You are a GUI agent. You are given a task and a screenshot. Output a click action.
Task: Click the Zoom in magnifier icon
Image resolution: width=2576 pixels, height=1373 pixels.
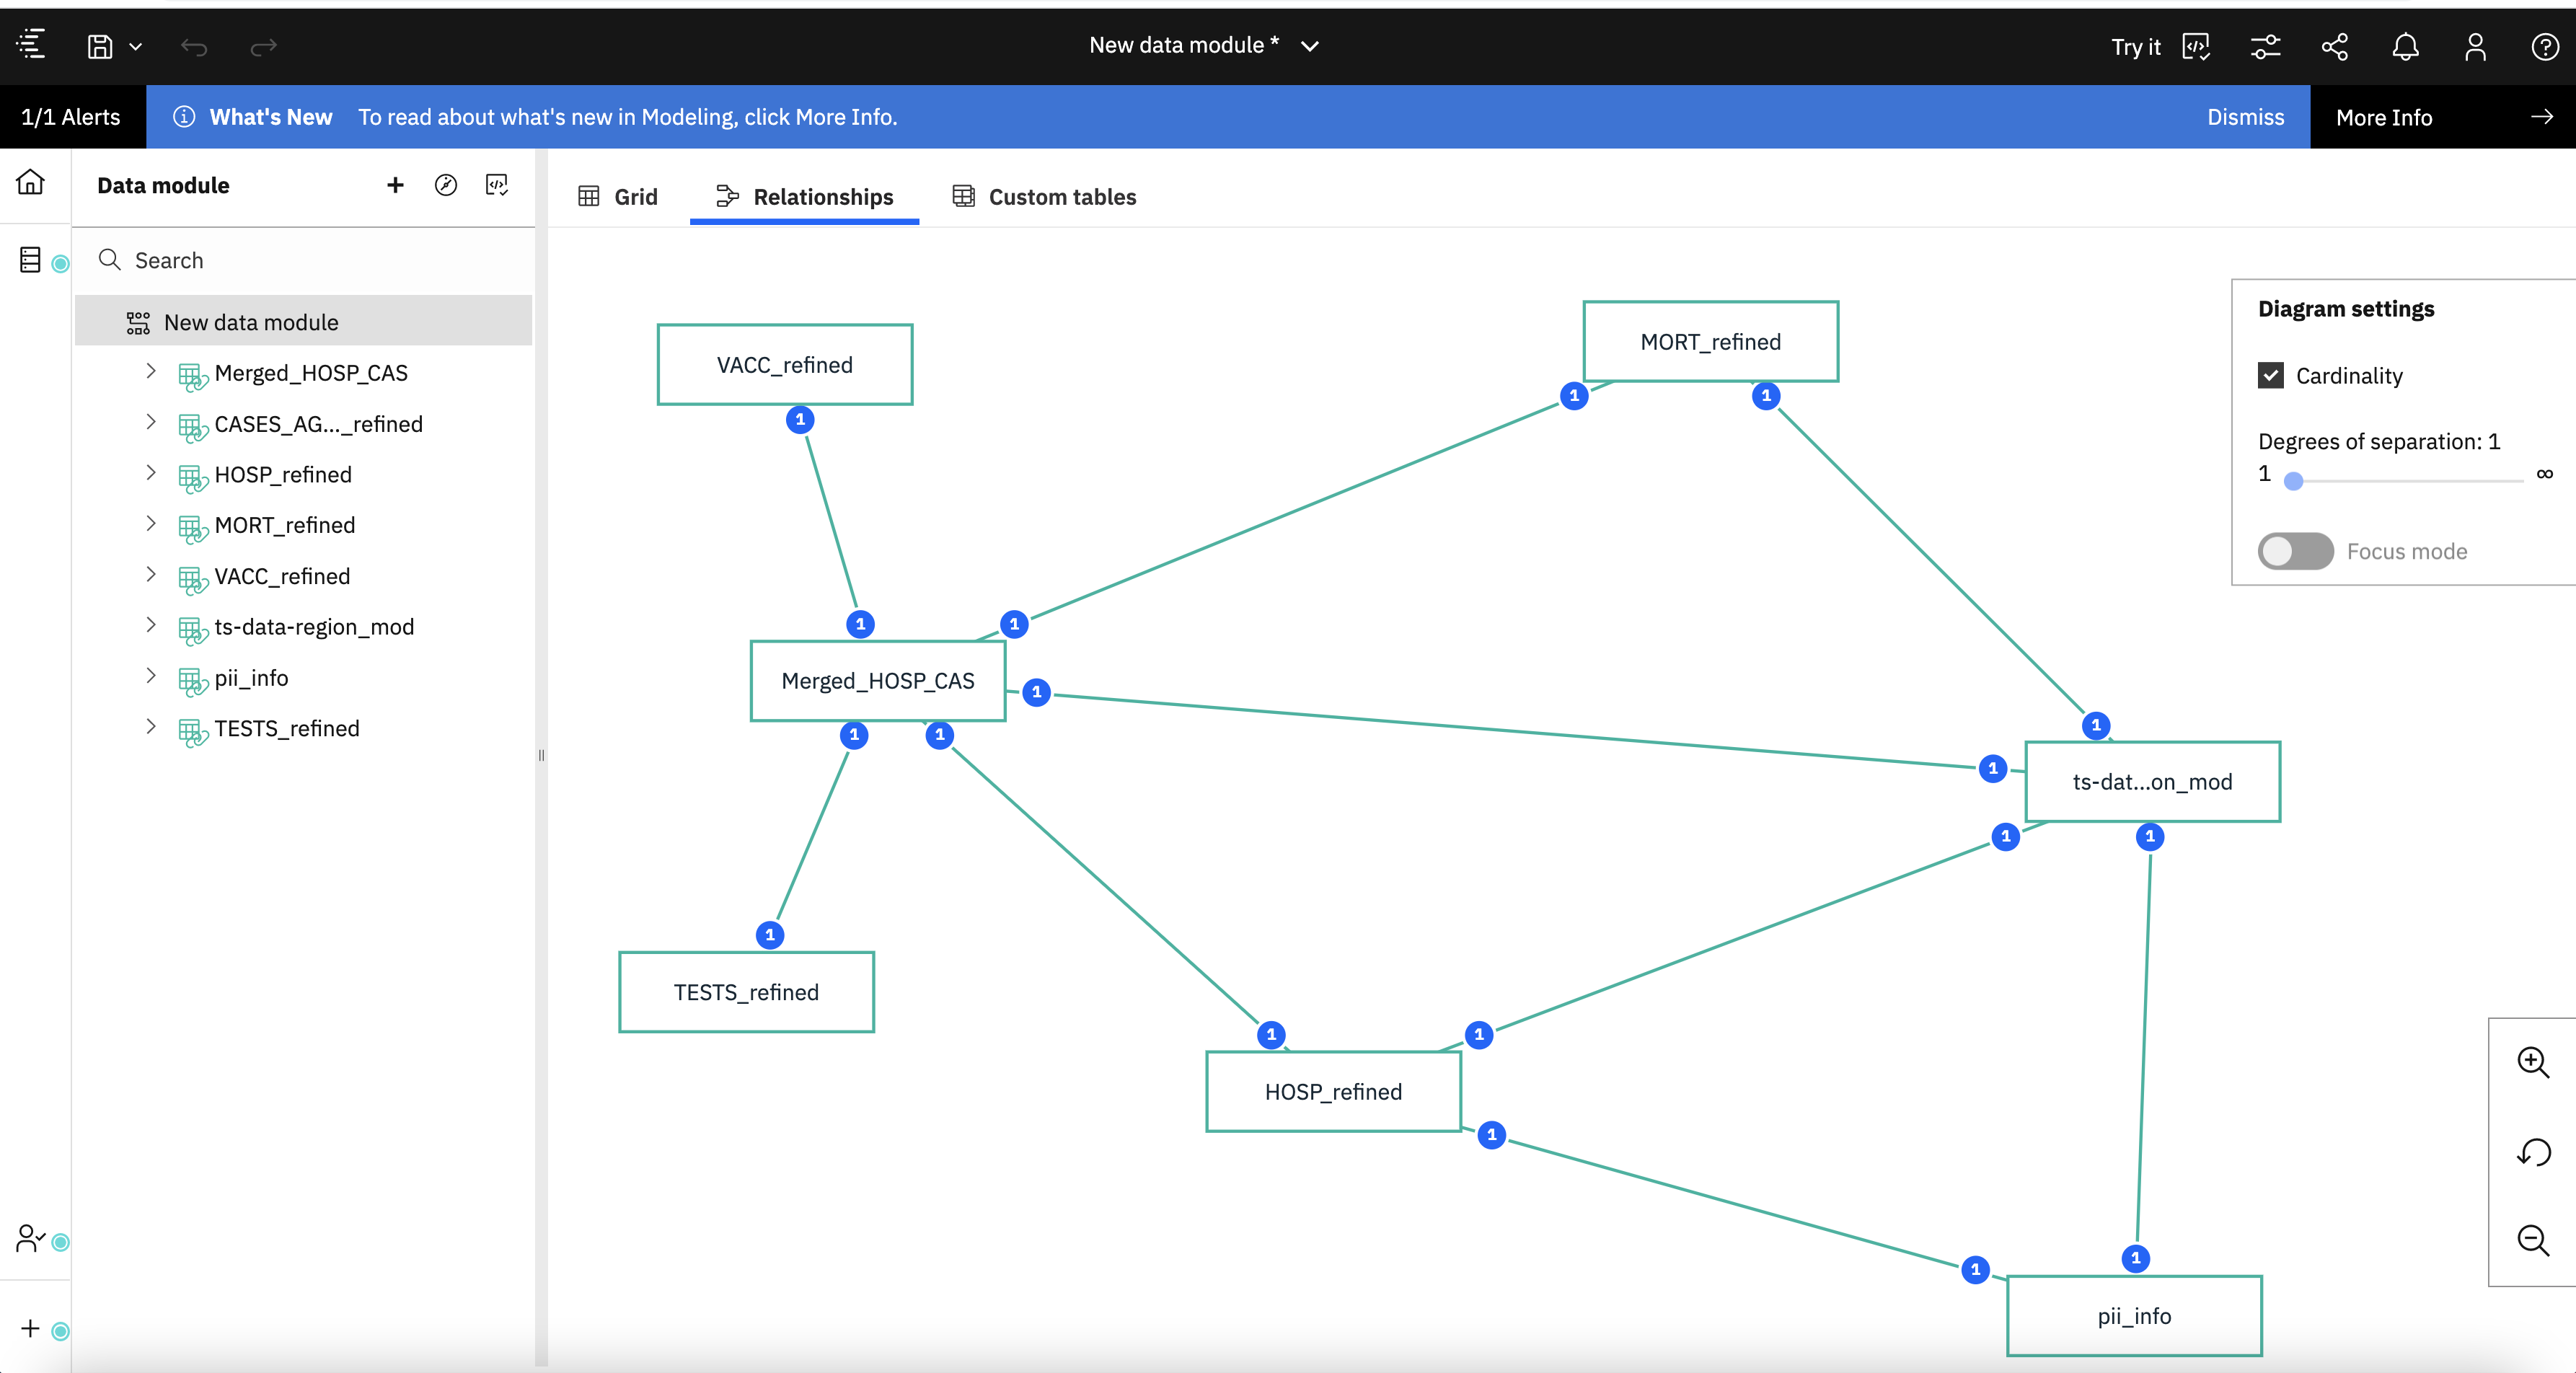pos(2533,1062)
